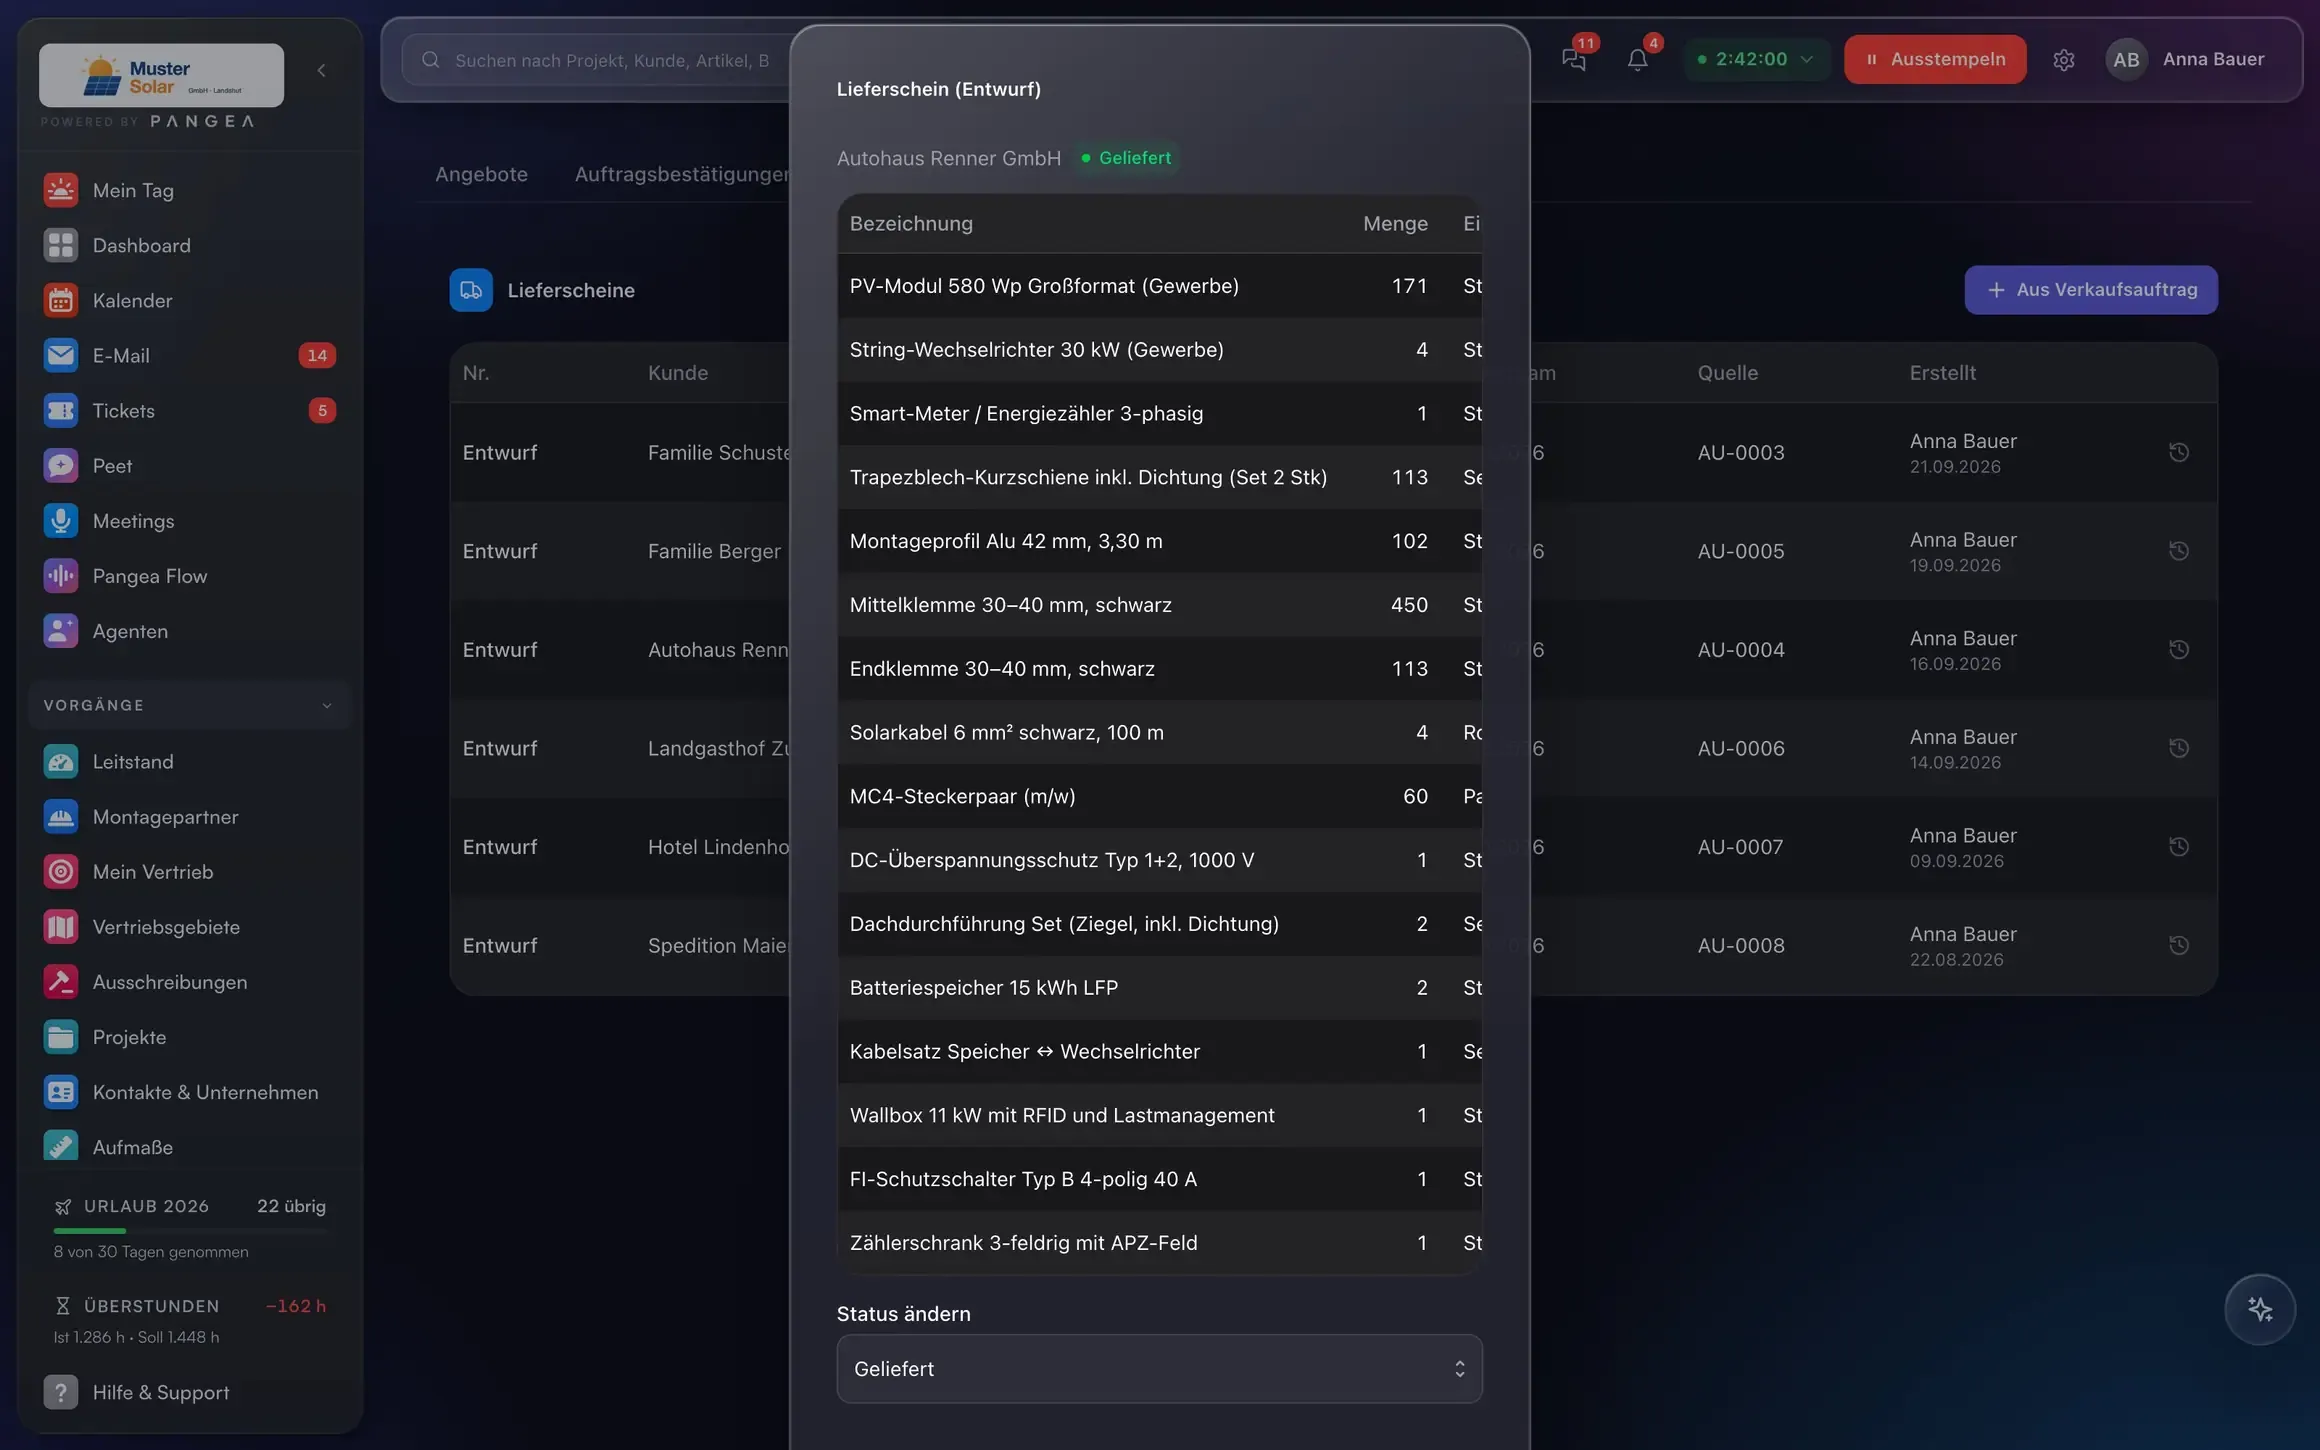Open Peet chat assistant
This screenshot has height=1450, width=2320.
click(x=189, y=465)
